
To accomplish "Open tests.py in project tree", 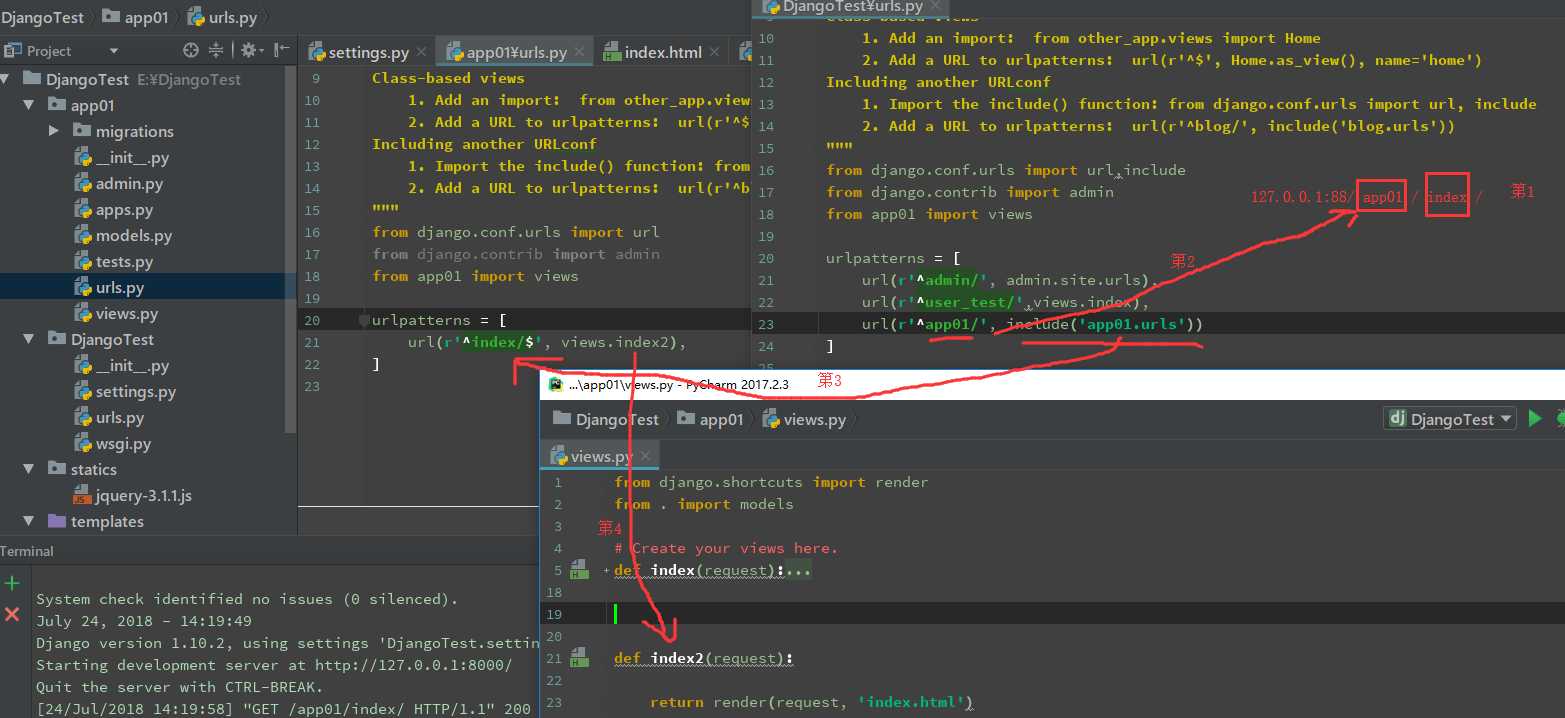I will pos(124,261).
